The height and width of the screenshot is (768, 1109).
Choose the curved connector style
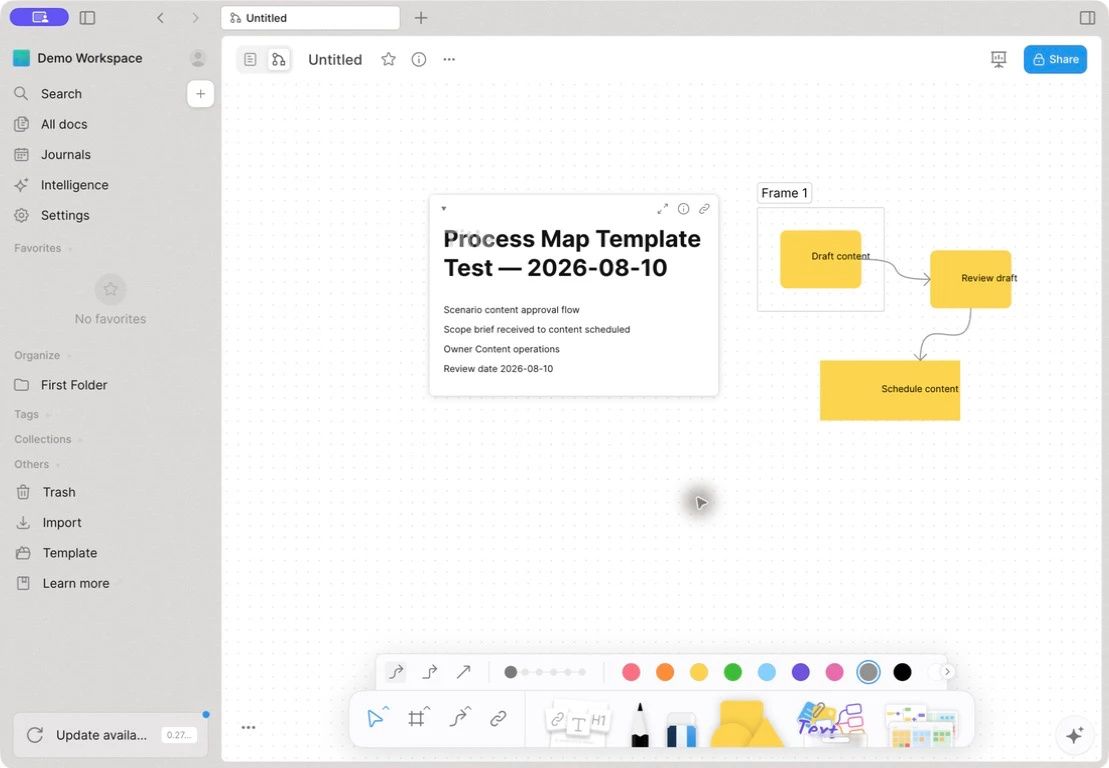point(396,672)
